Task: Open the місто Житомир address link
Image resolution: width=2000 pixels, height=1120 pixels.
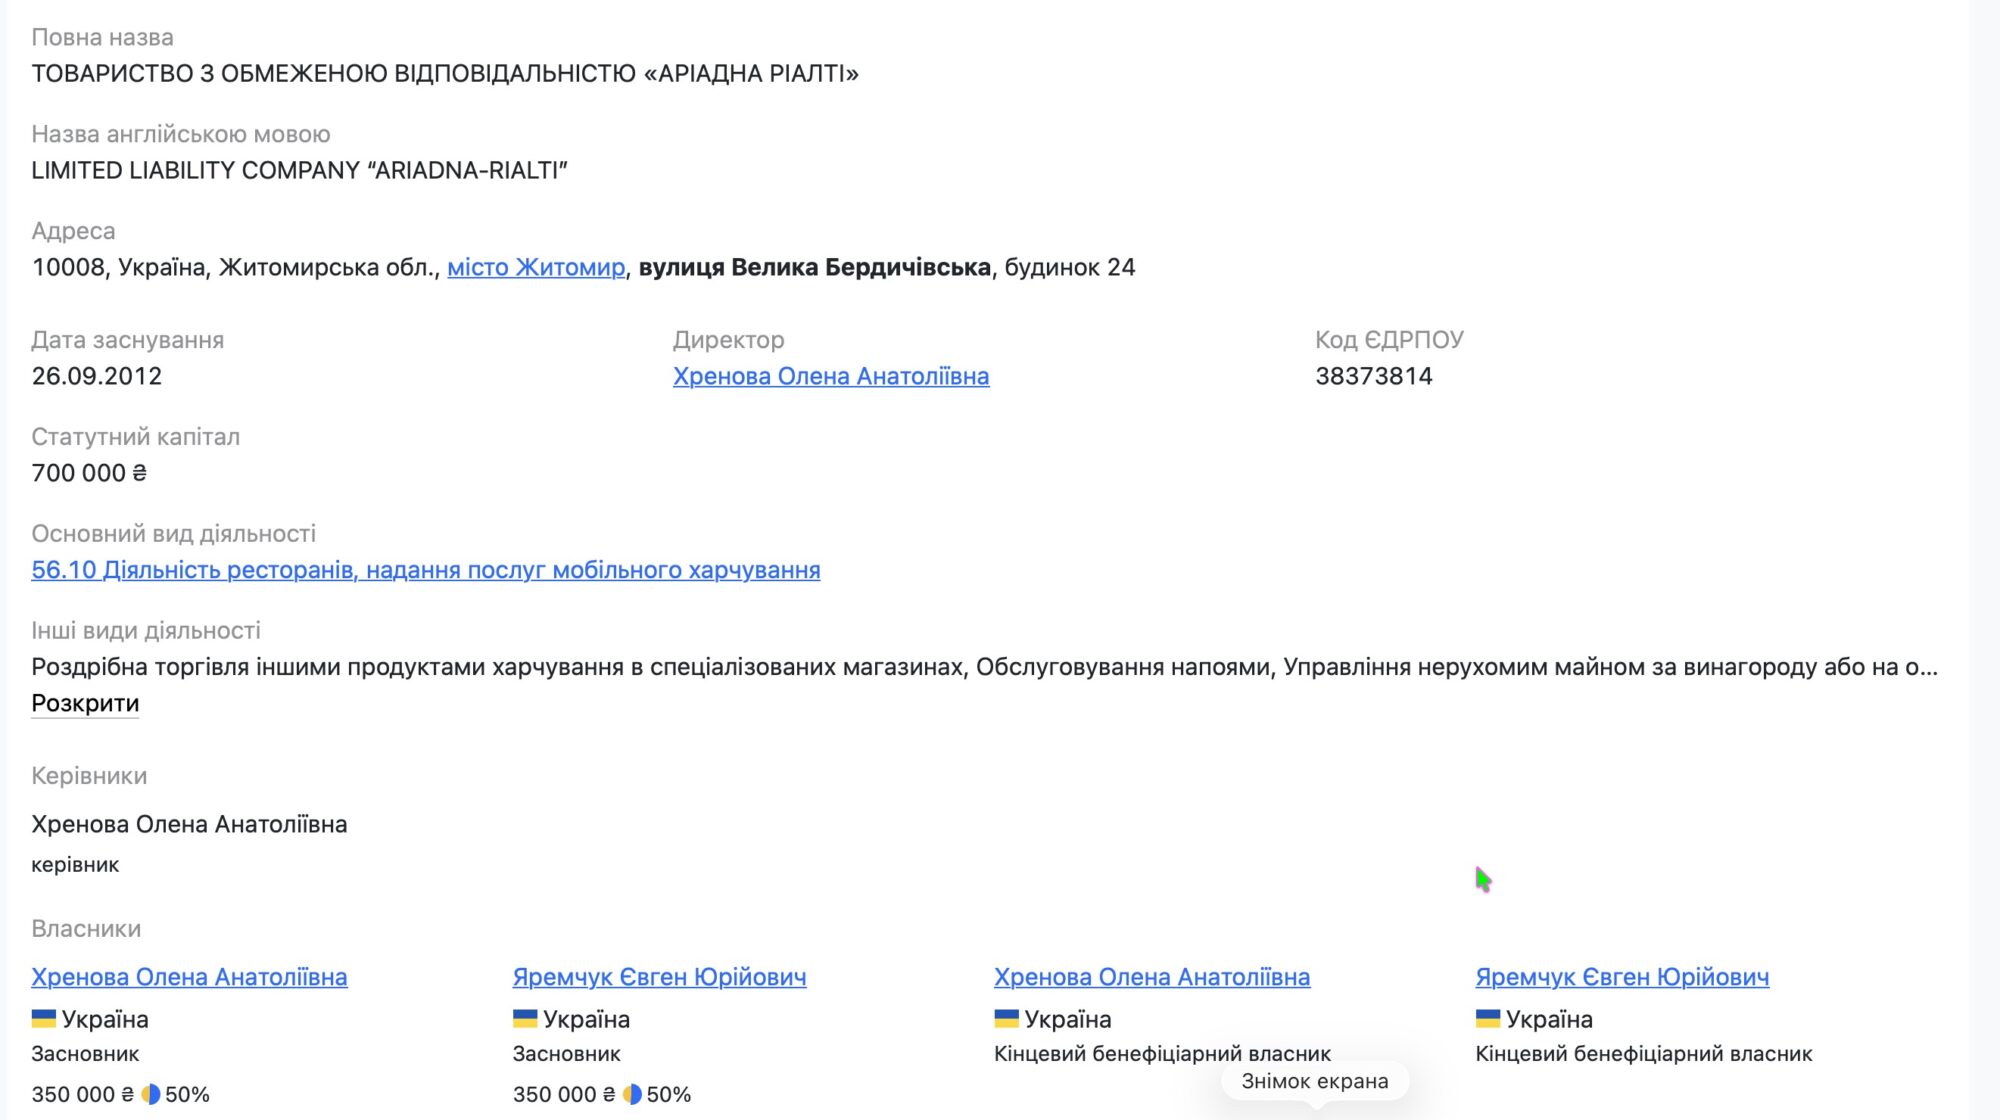Action: (x=536, y=267)
